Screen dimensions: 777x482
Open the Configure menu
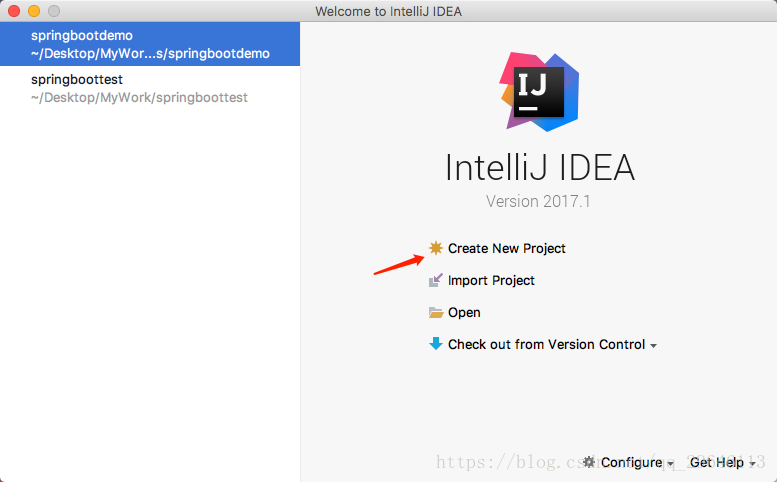[x=631, y=462]
